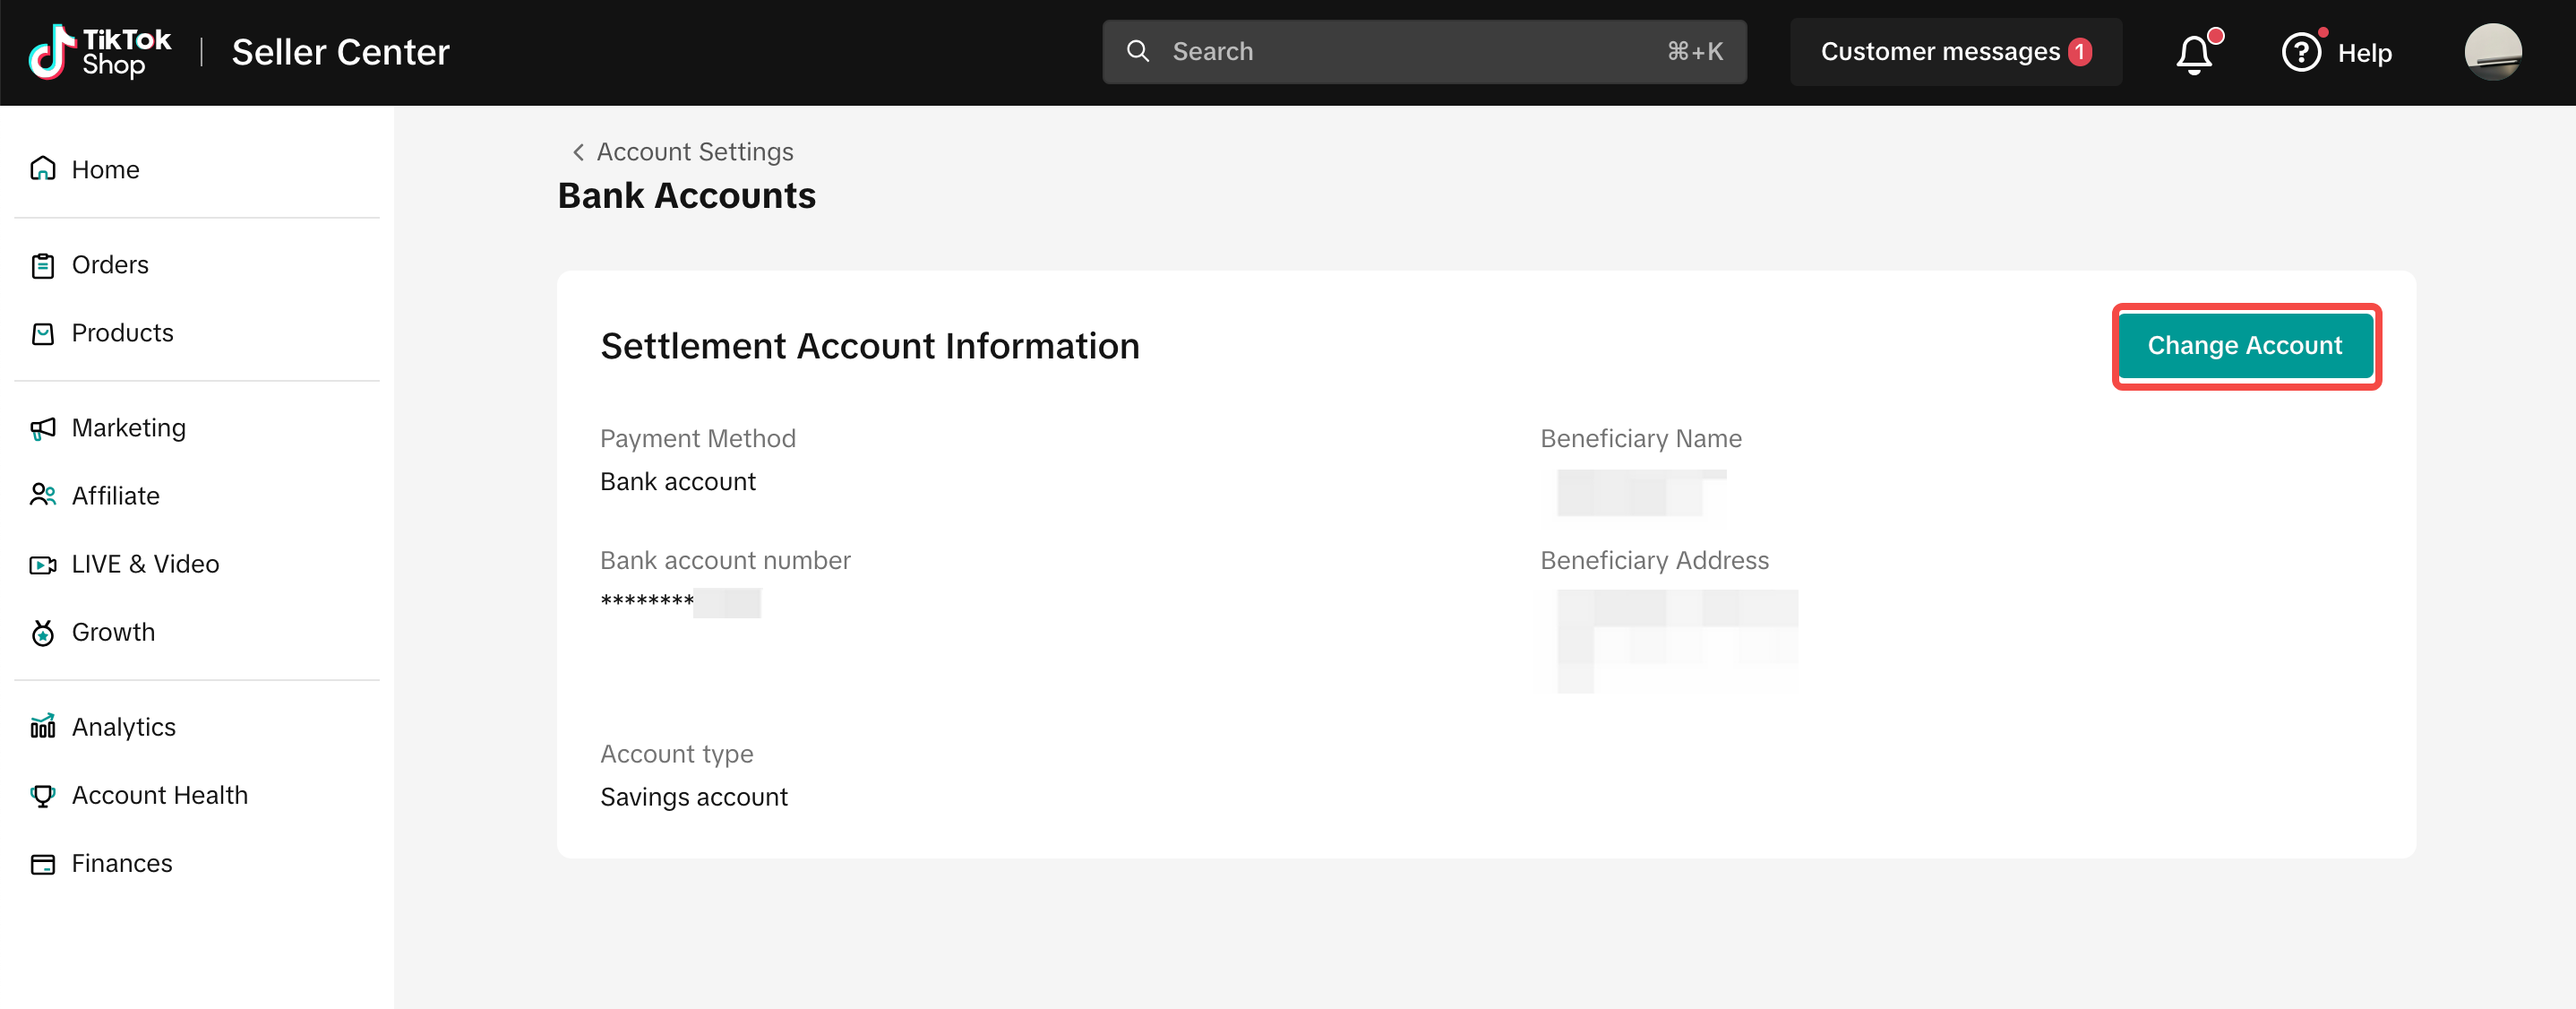Click the Analytics chart icon

coord(43,727)
